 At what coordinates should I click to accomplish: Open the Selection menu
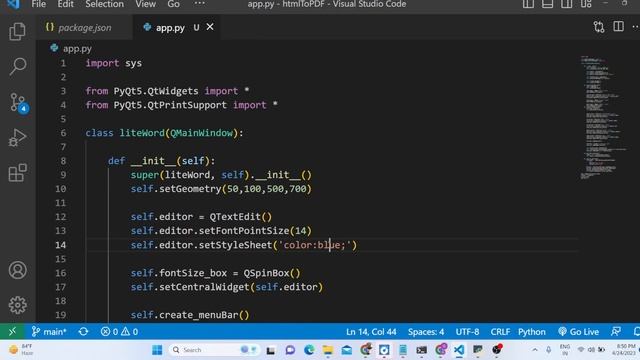point(104,4)
